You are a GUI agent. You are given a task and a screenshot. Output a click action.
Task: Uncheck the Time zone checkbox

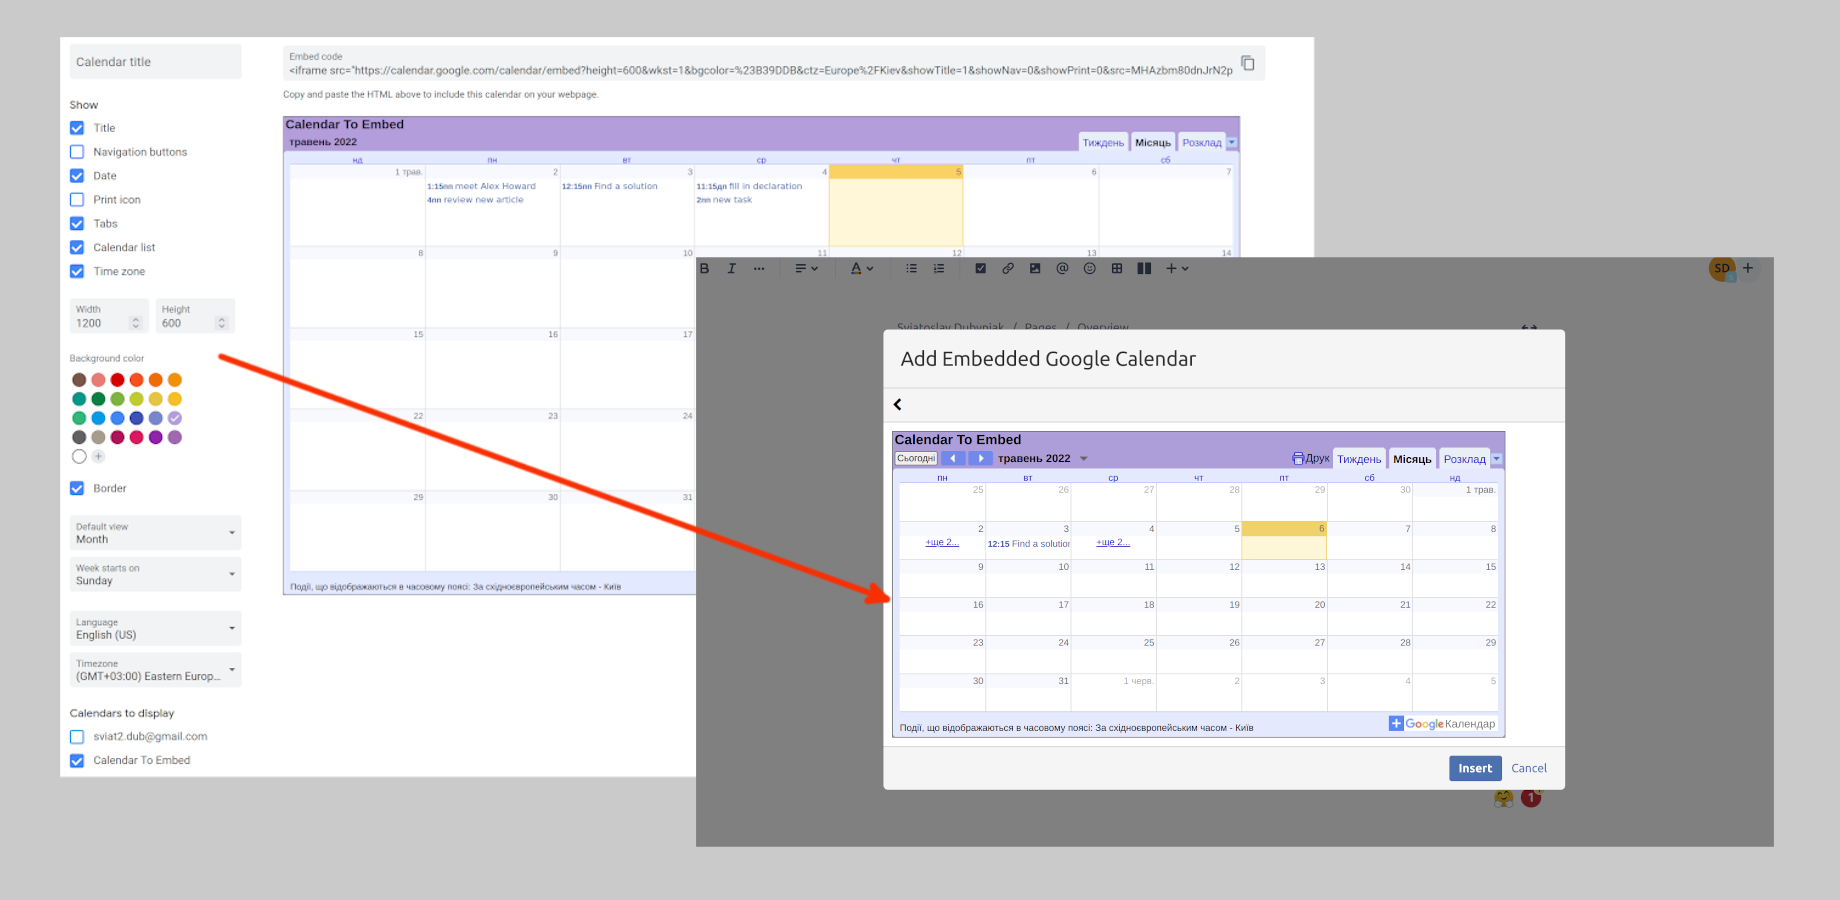pos(77,272)
